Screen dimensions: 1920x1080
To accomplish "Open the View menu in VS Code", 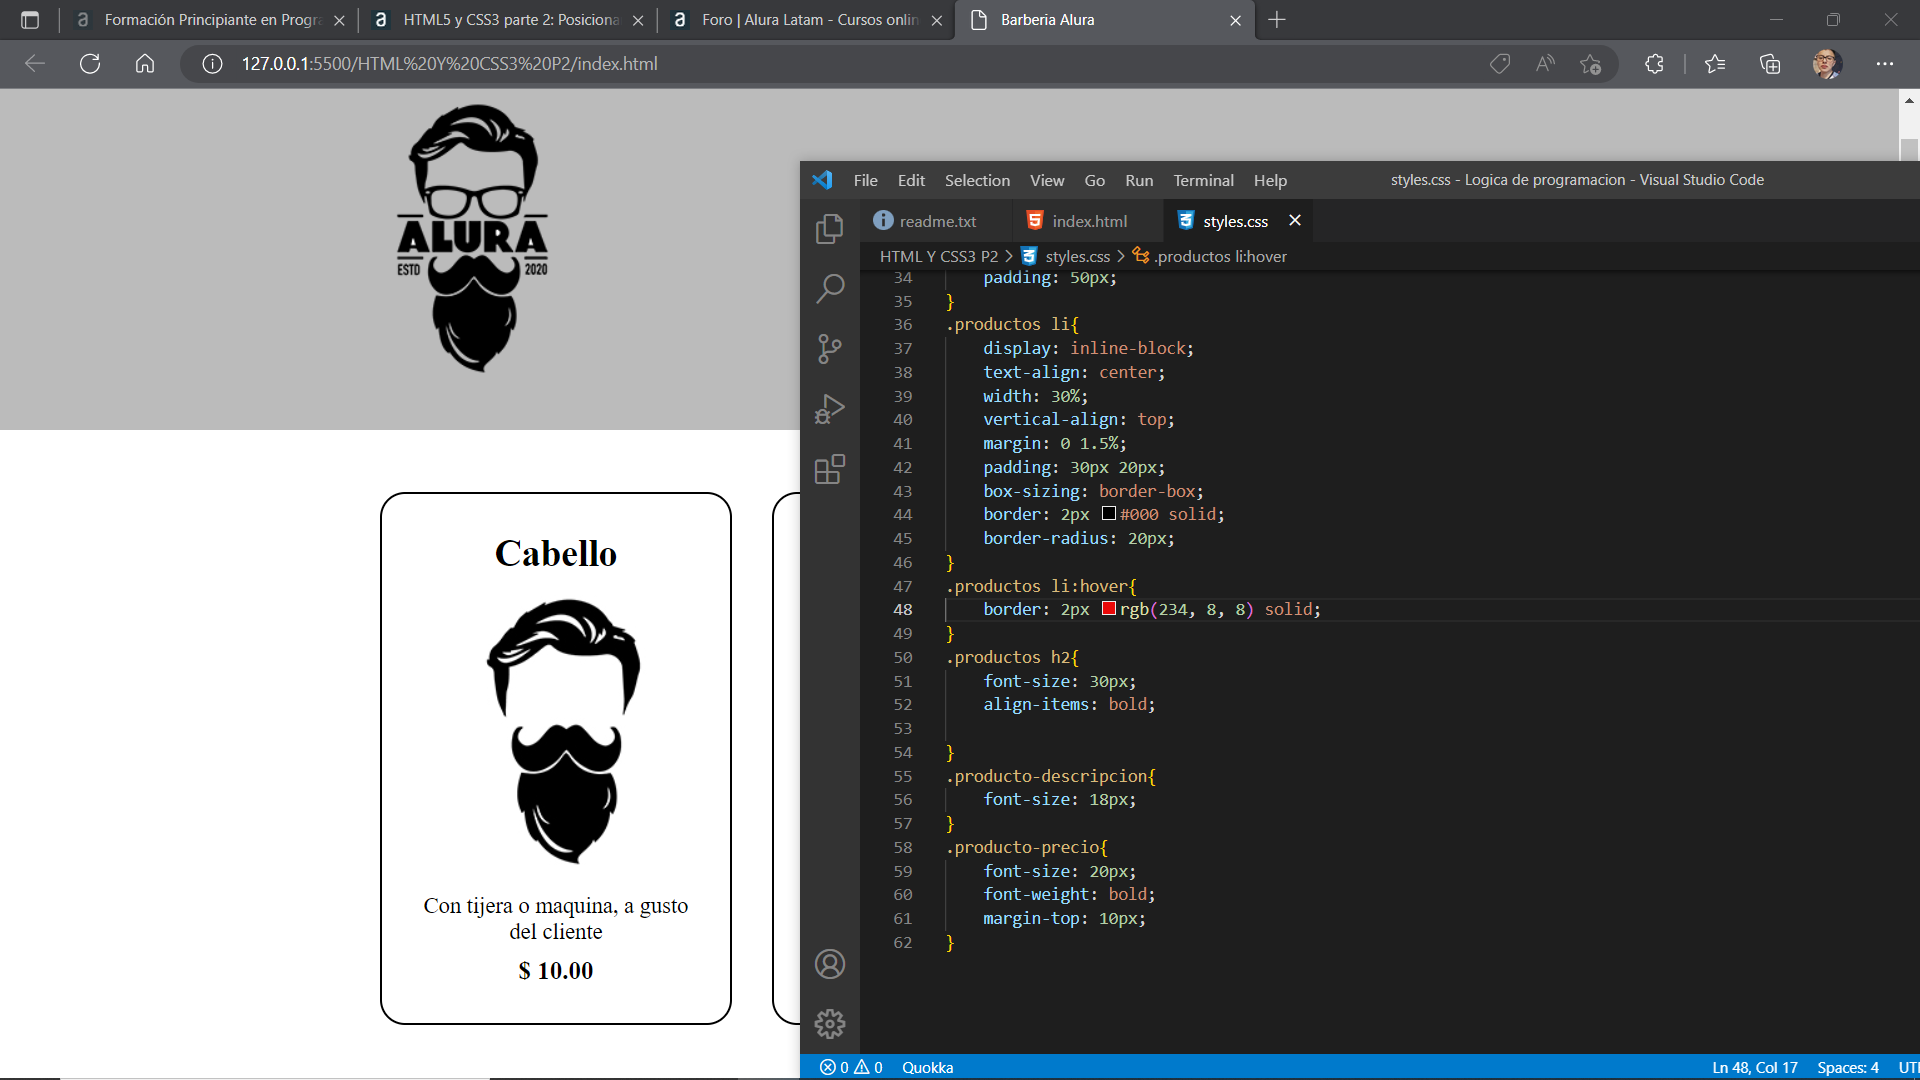I will click(x=1047, y=180).
